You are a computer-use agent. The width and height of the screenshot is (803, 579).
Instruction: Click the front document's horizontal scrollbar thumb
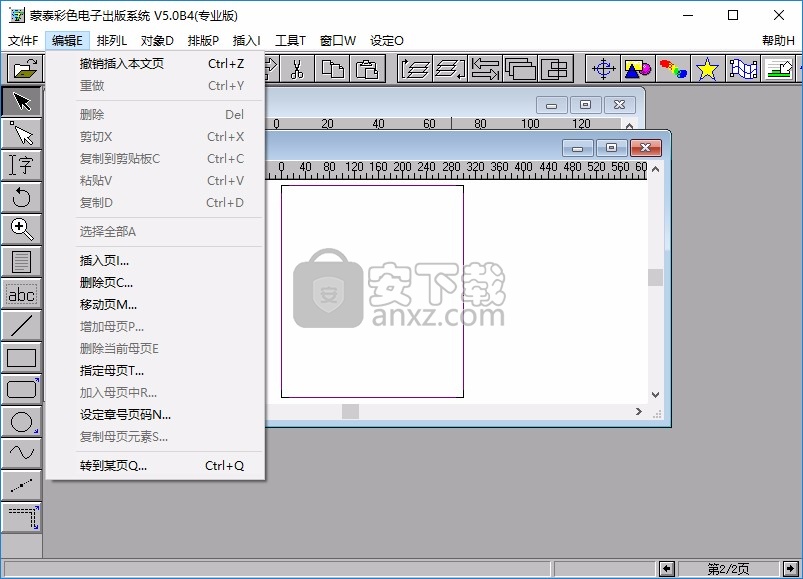[x=350, y=412]
